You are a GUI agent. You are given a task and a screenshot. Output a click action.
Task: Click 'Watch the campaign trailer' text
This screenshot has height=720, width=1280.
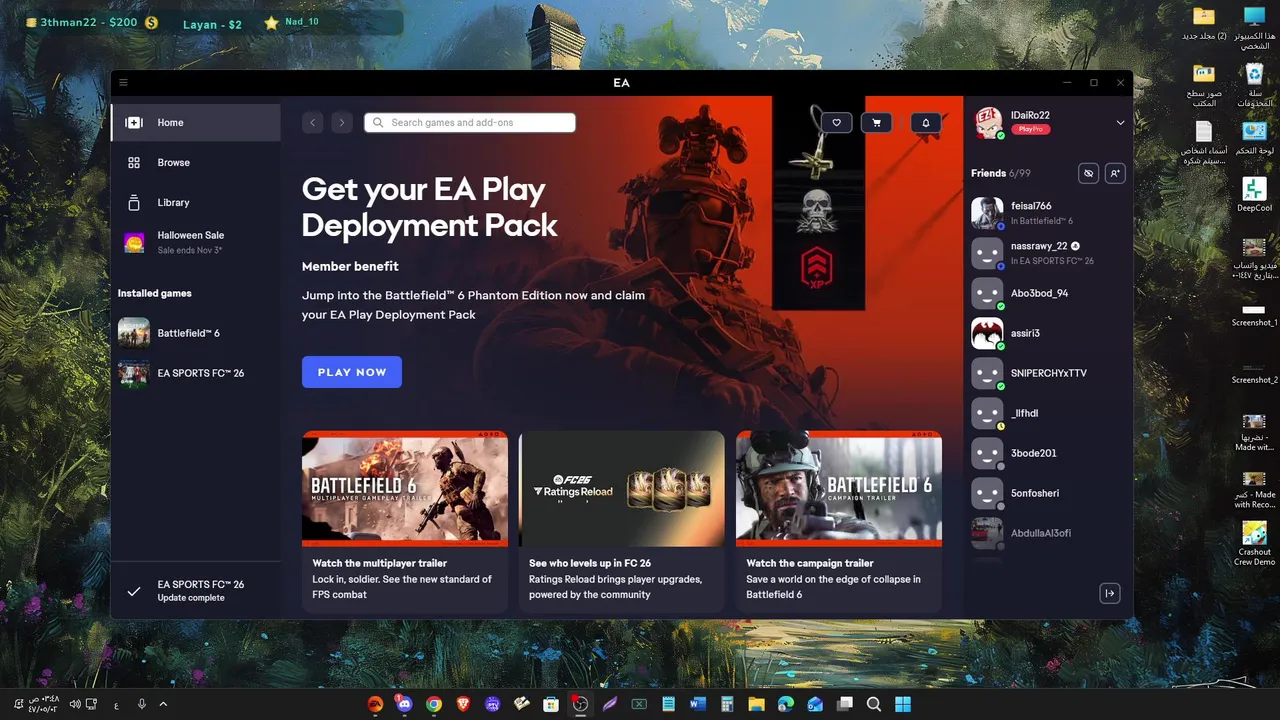coord(810,563)
